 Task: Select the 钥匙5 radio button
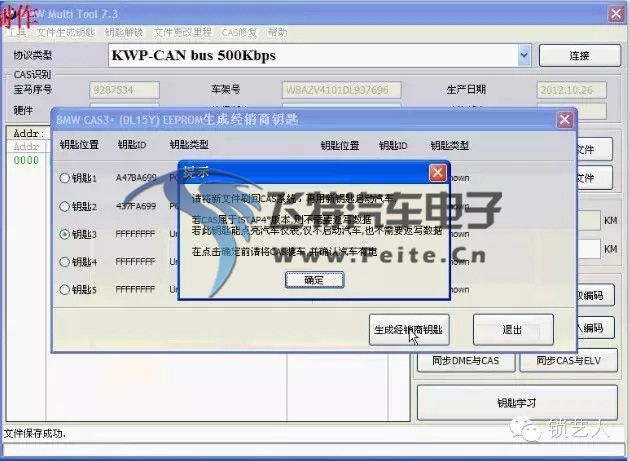[x=64, y=289]
